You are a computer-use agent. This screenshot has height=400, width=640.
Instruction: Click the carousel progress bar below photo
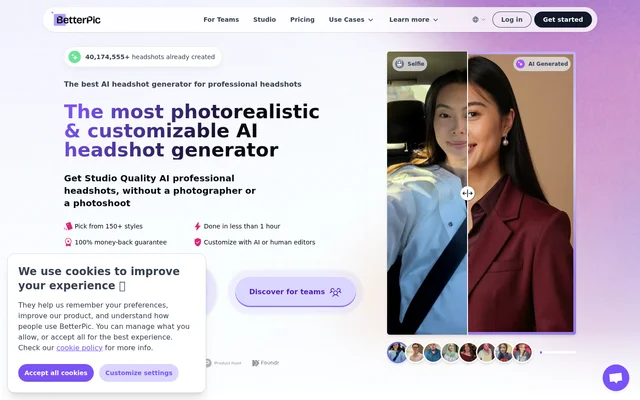558,352
